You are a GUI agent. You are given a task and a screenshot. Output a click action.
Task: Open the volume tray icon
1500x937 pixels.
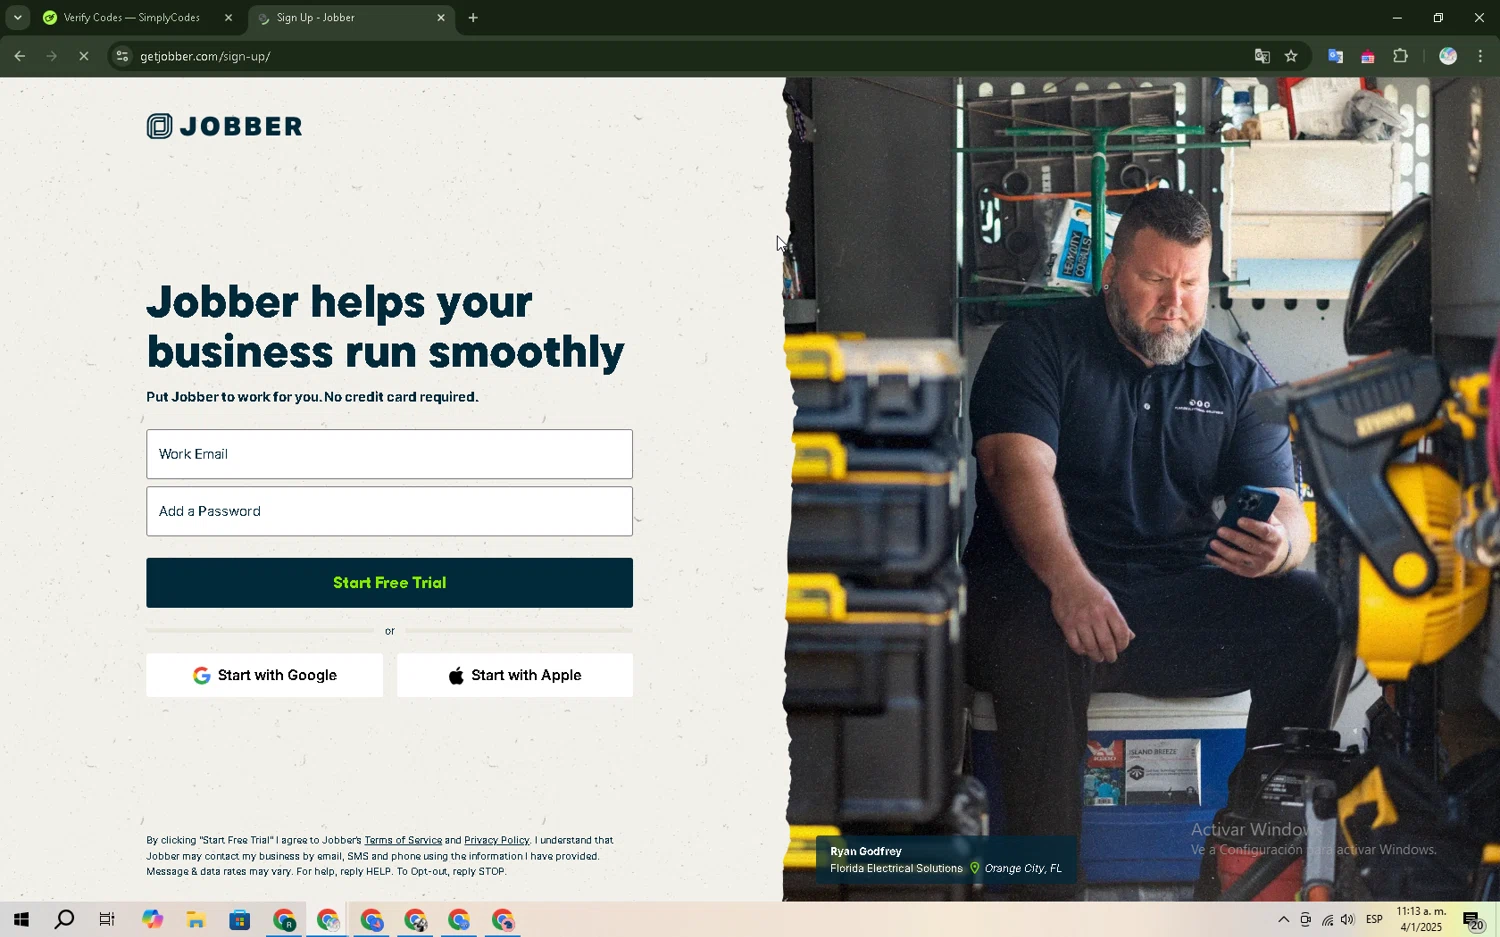[1347, 920]
